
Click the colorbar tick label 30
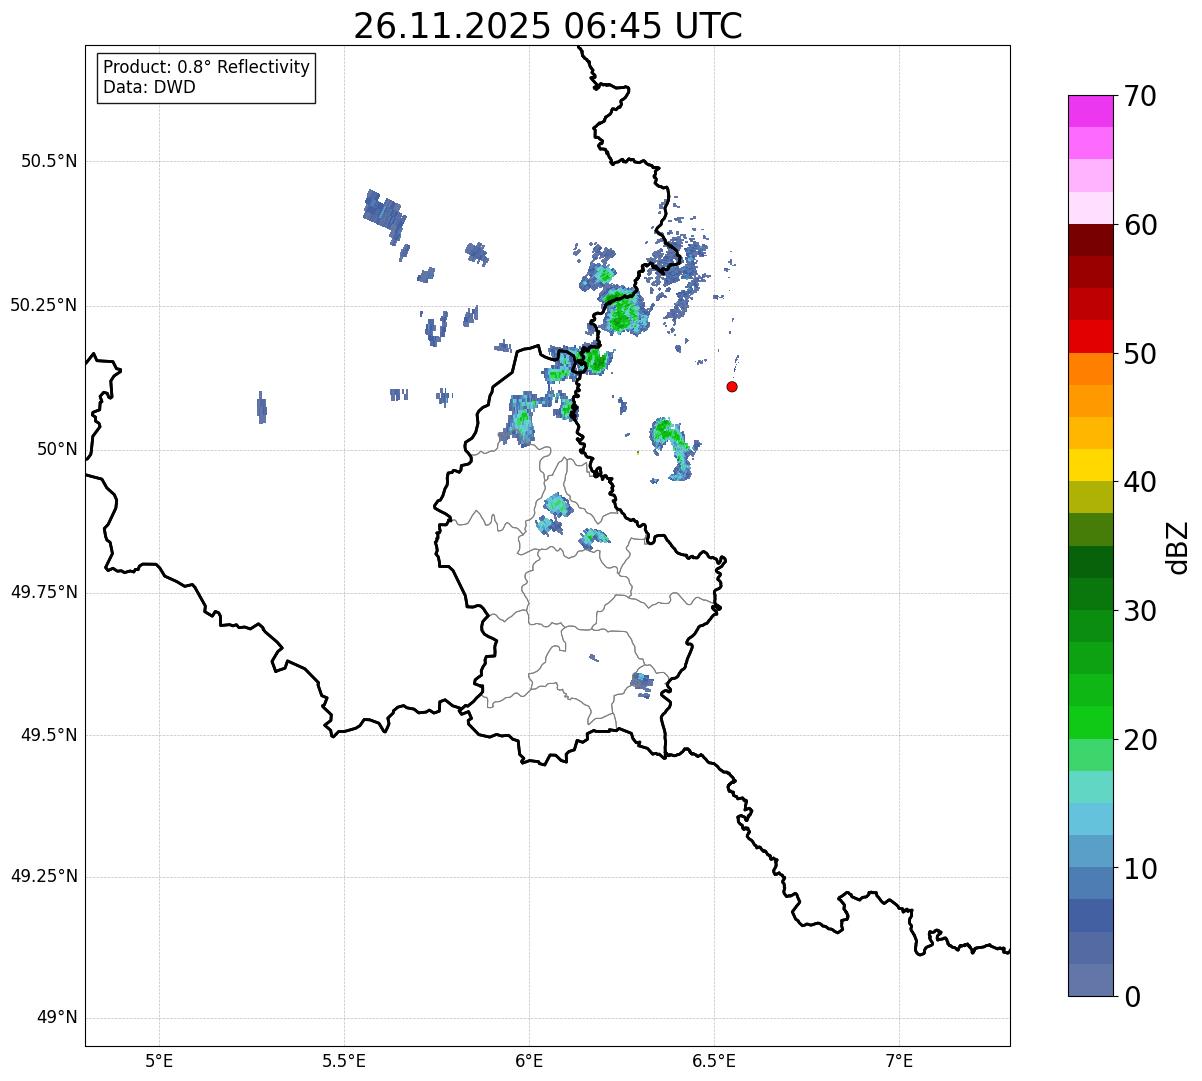pyautogui.click(x=1140, y=611)
